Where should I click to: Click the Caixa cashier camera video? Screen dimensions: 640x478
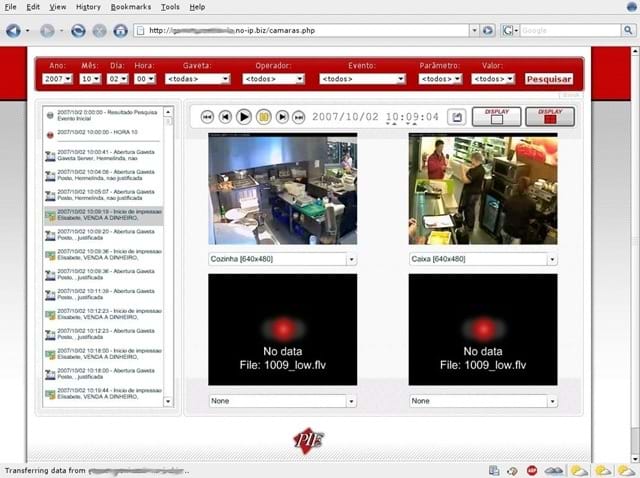(483, 189)
